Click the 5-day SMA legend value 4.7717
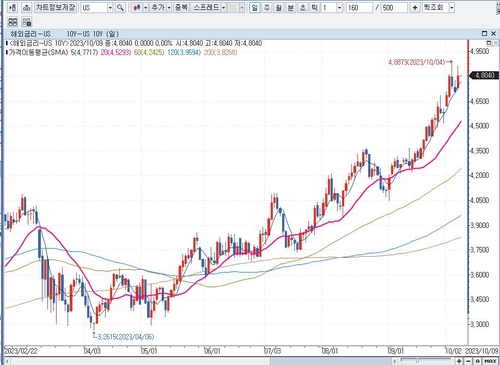Screen dimensions: 500x365 84,52
